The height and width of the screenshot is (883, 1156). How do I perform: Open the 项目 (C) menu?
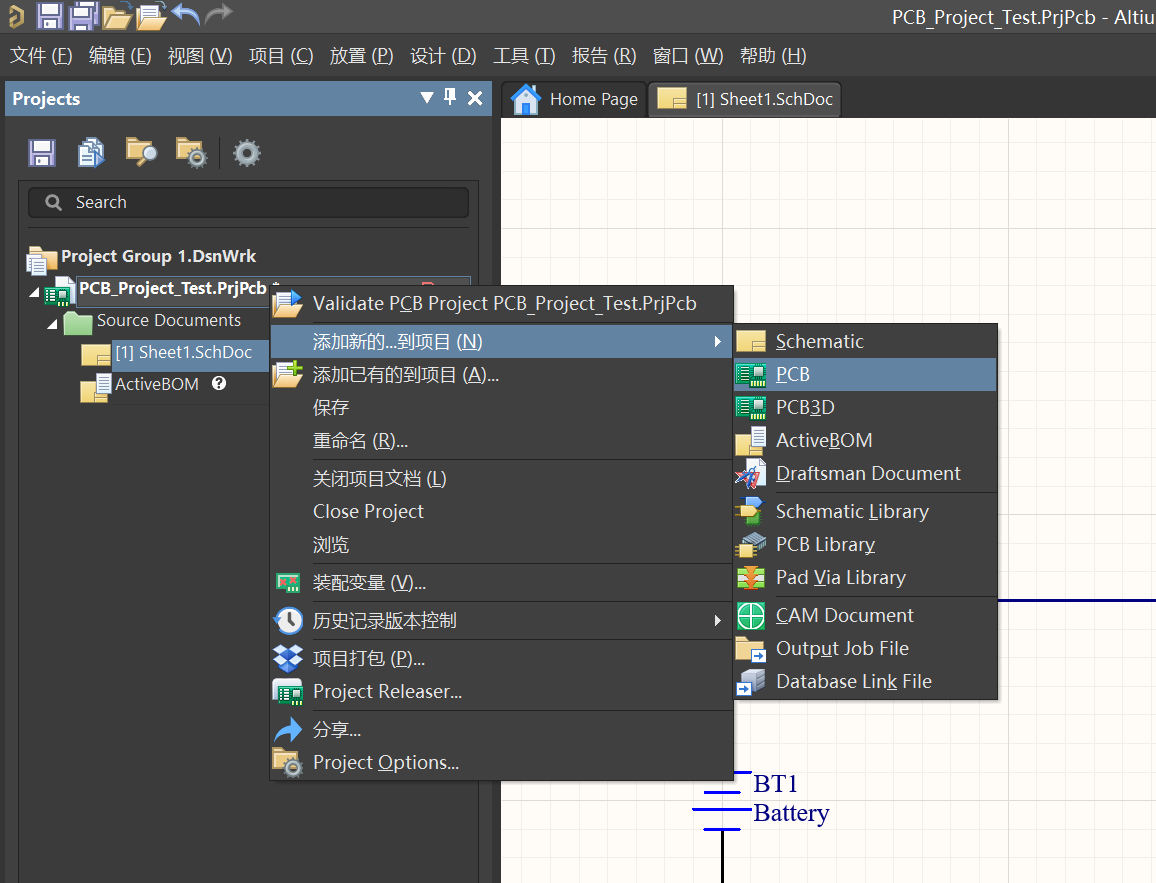(x=281, y=56)
